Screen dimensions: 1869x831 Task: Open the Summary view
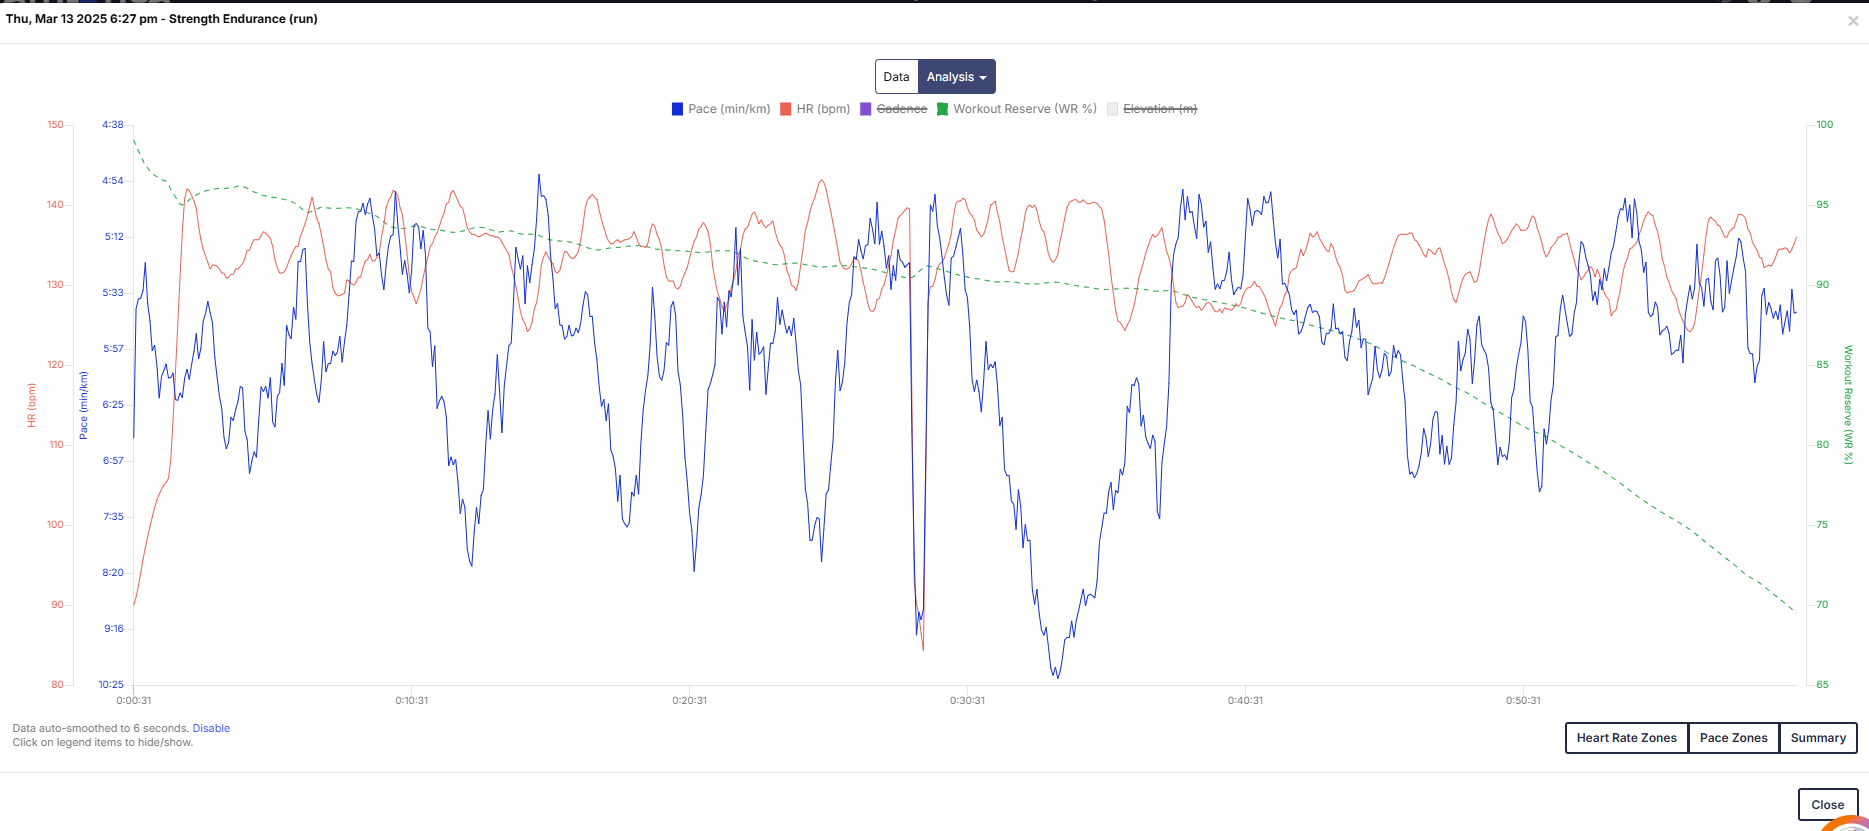coord(1818,738)
